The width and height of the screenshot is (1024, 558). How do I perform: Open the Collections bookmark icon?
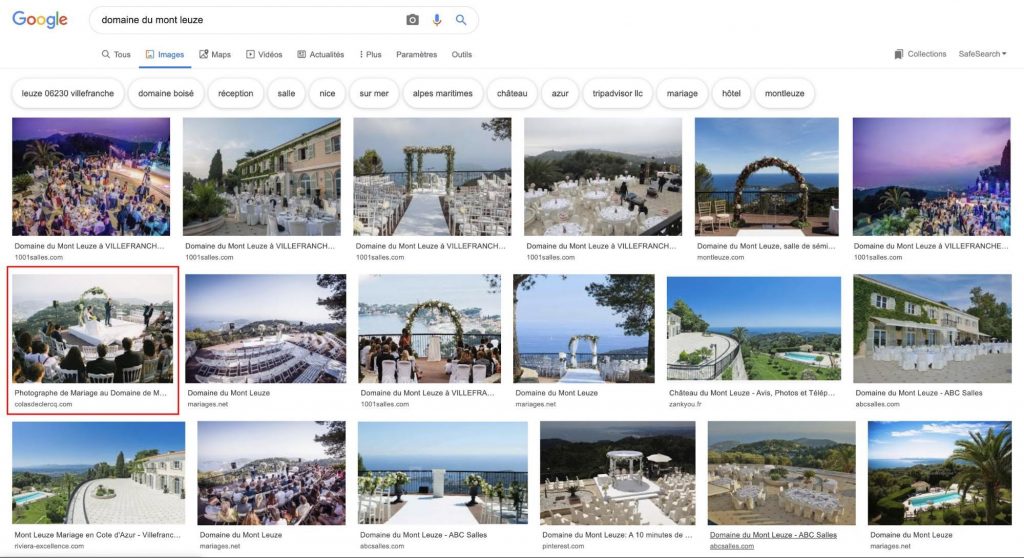[x=899, y=54]
